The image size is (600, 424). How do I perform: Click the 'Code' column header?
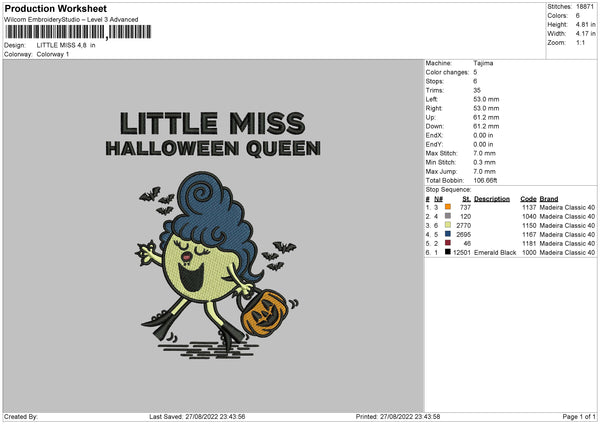[x=528, y=199]
